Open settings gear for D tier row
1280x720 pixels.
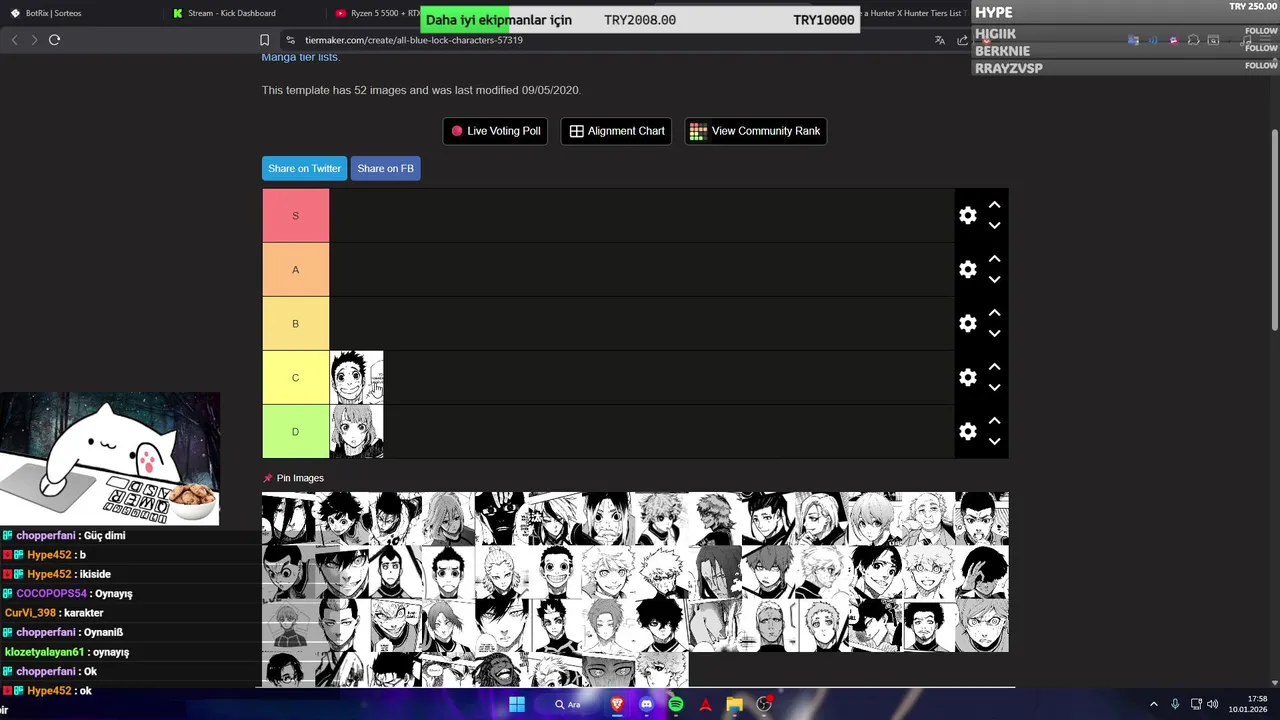pos(967,431)
